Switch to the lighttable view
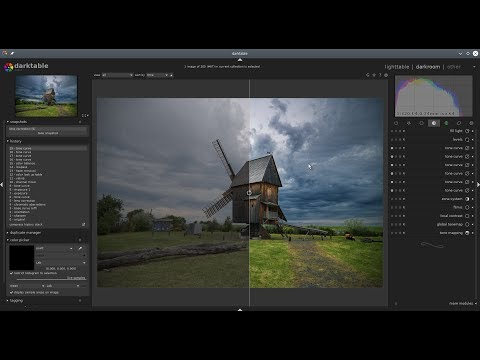 pyautogui.click(x=397, y=67)
